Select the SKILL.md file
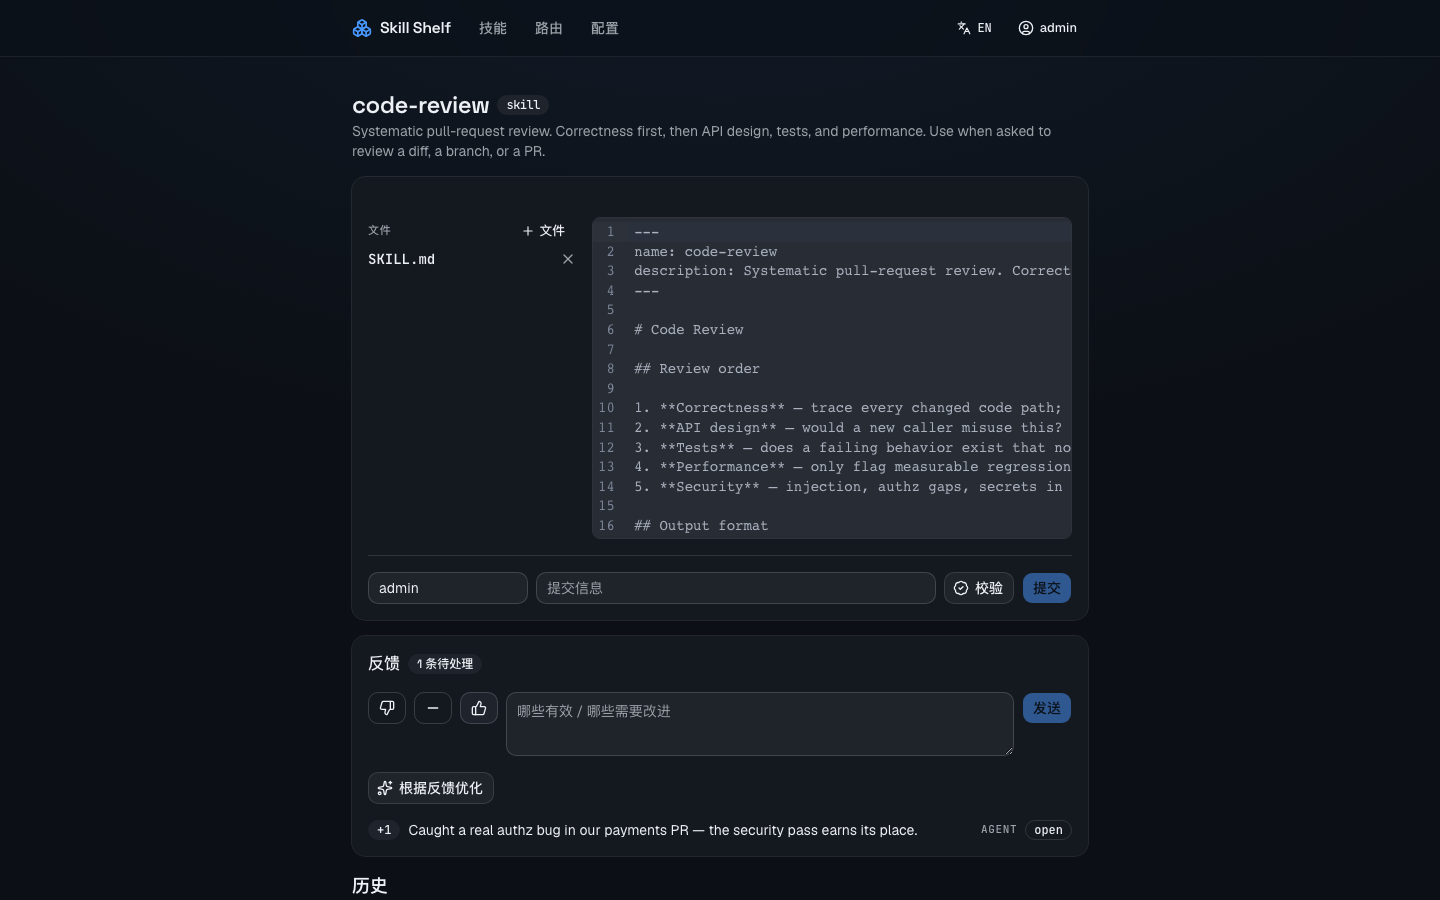 tap(401, 259)
